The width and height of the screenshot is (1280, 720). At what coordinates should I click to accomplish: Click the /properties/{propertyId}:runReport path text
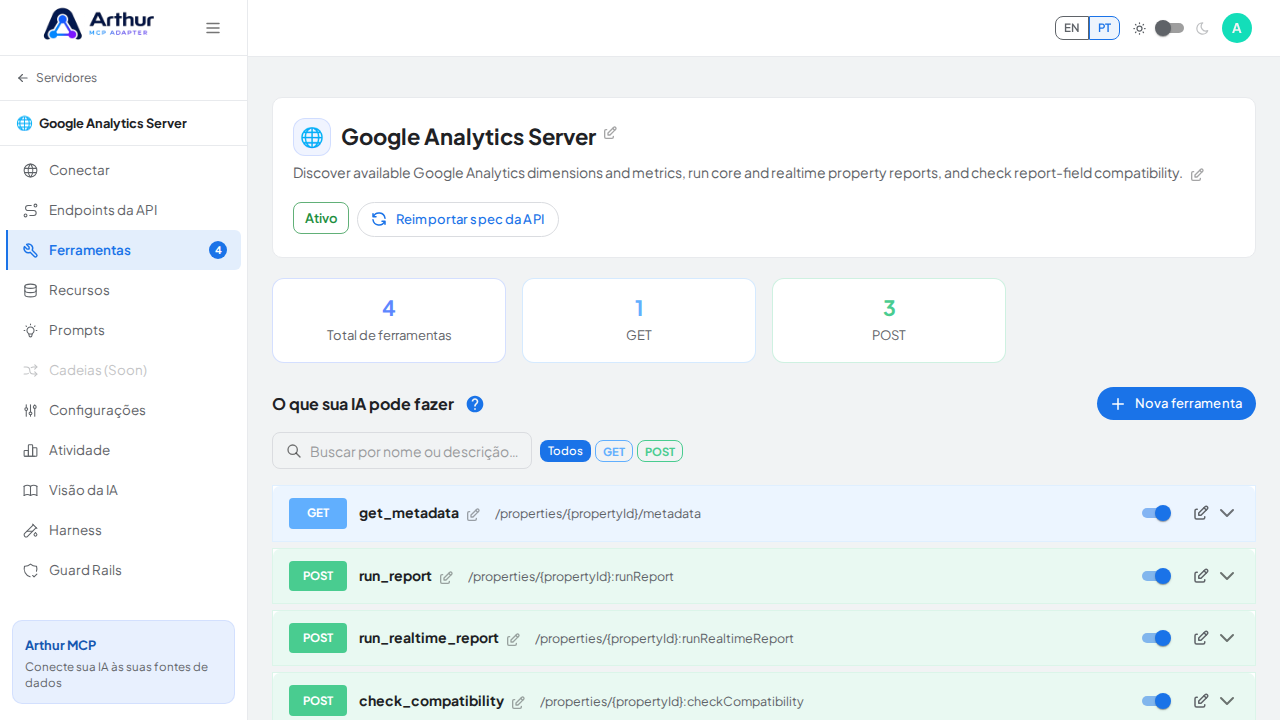point(571,577)
